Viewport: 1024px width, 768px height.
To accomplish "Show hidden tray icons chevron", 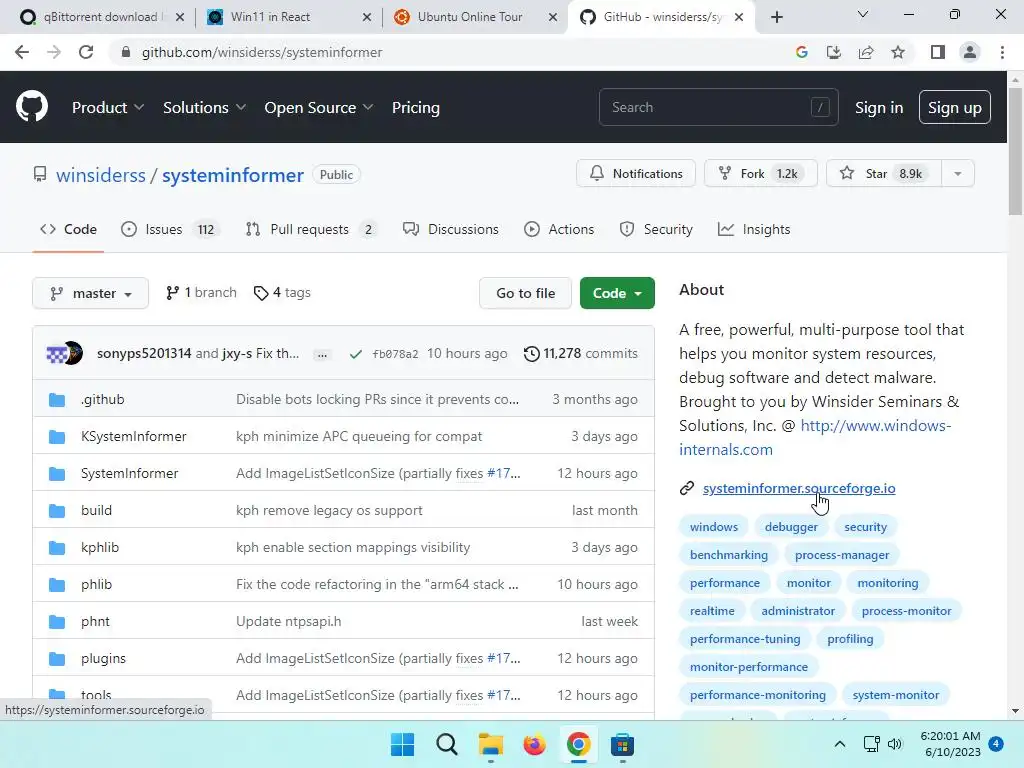I will tap(840, 744).
